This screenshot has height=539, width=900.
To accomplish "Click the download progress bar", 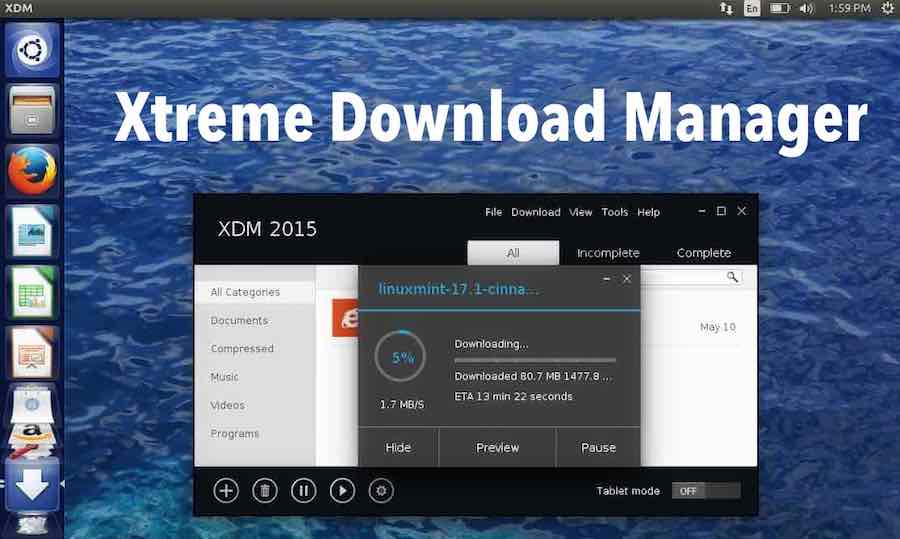I will coord(535,360).
